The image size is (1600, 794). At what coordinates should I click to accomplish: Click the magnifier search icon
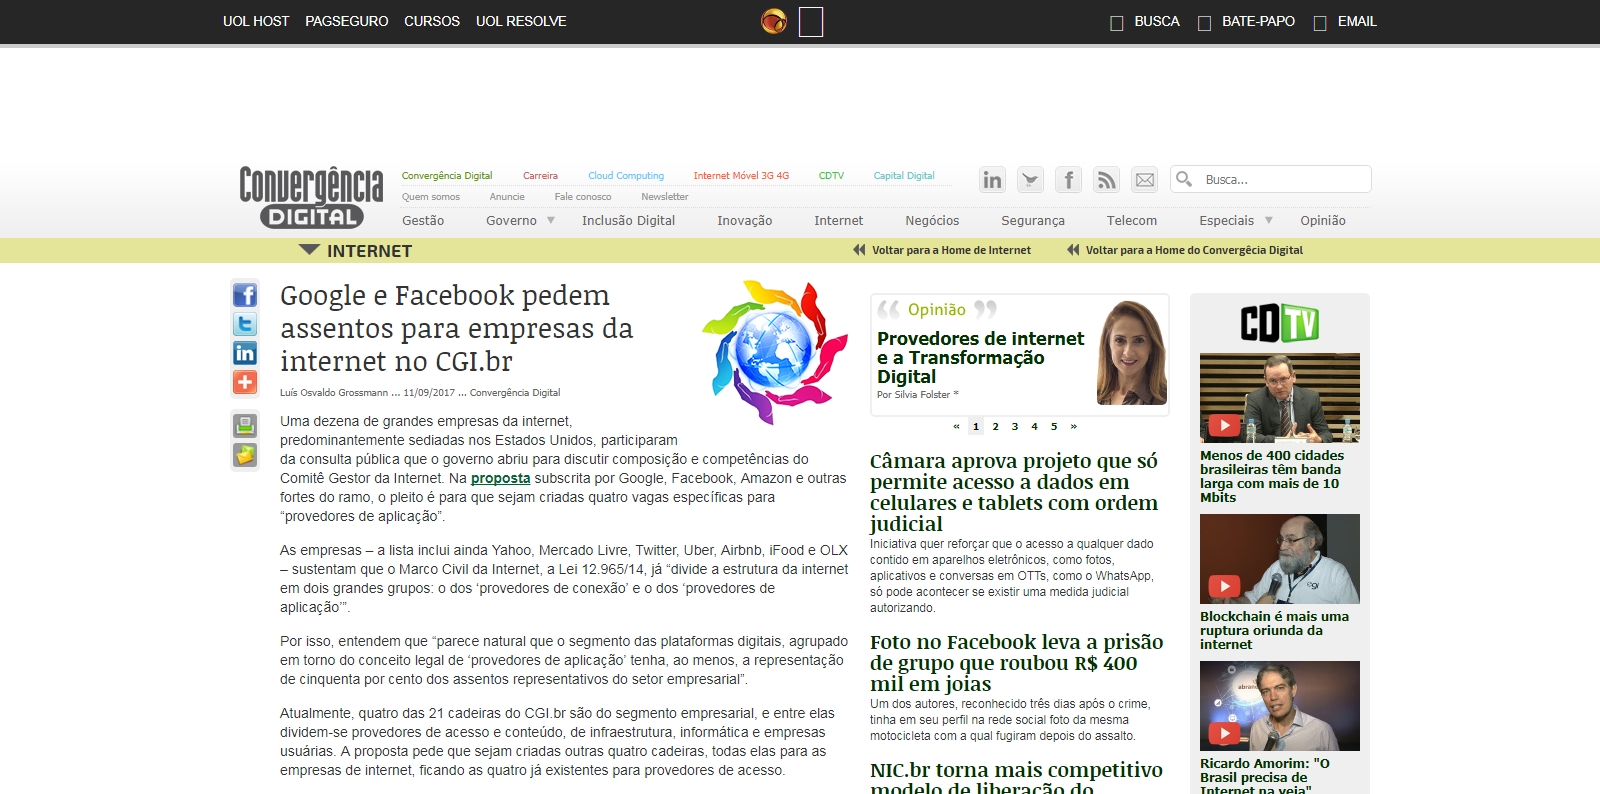(1184, 179)
